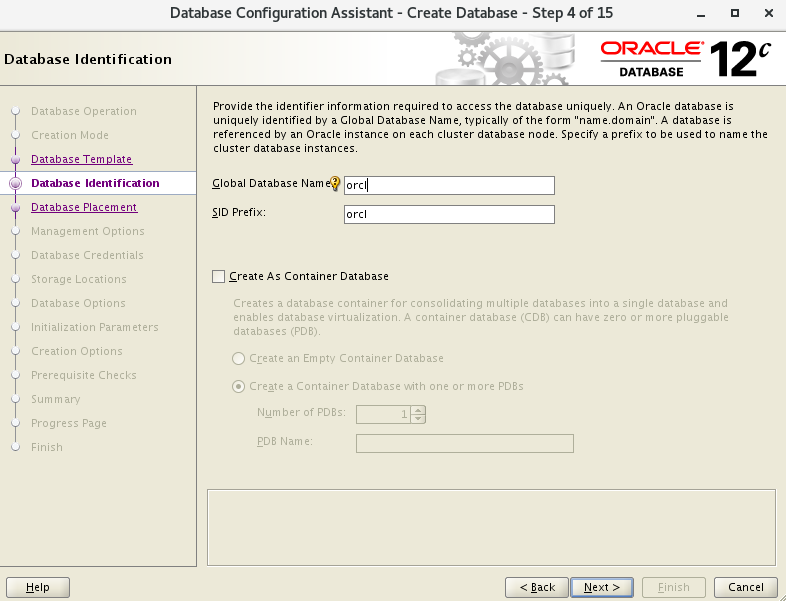Click the Database Options step
This screenshot has height=601, width=786.
point(78,304)
